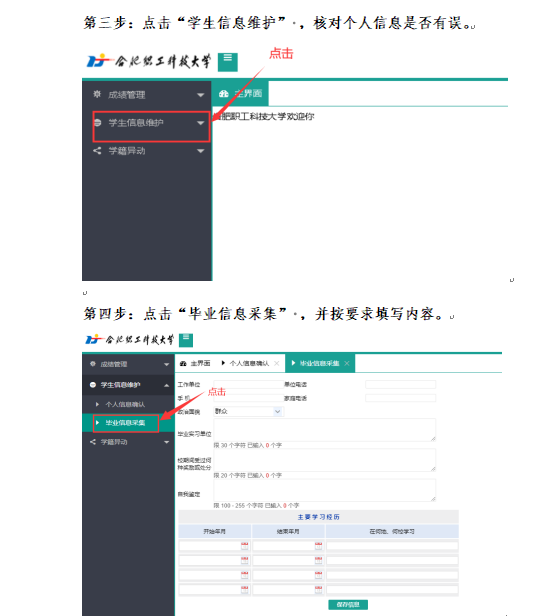Viewport: 549px width, 616px height.
Task: Expand 学籍异动 arrow in upper sidebar
Action: pyautogui.click(x=200, y=151)
